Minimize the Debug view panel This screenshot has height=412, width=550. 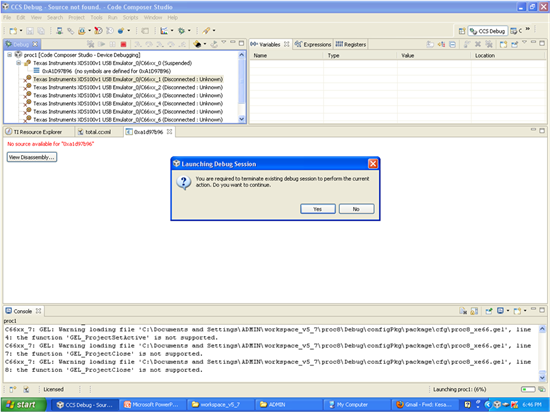tap(233, 42)
